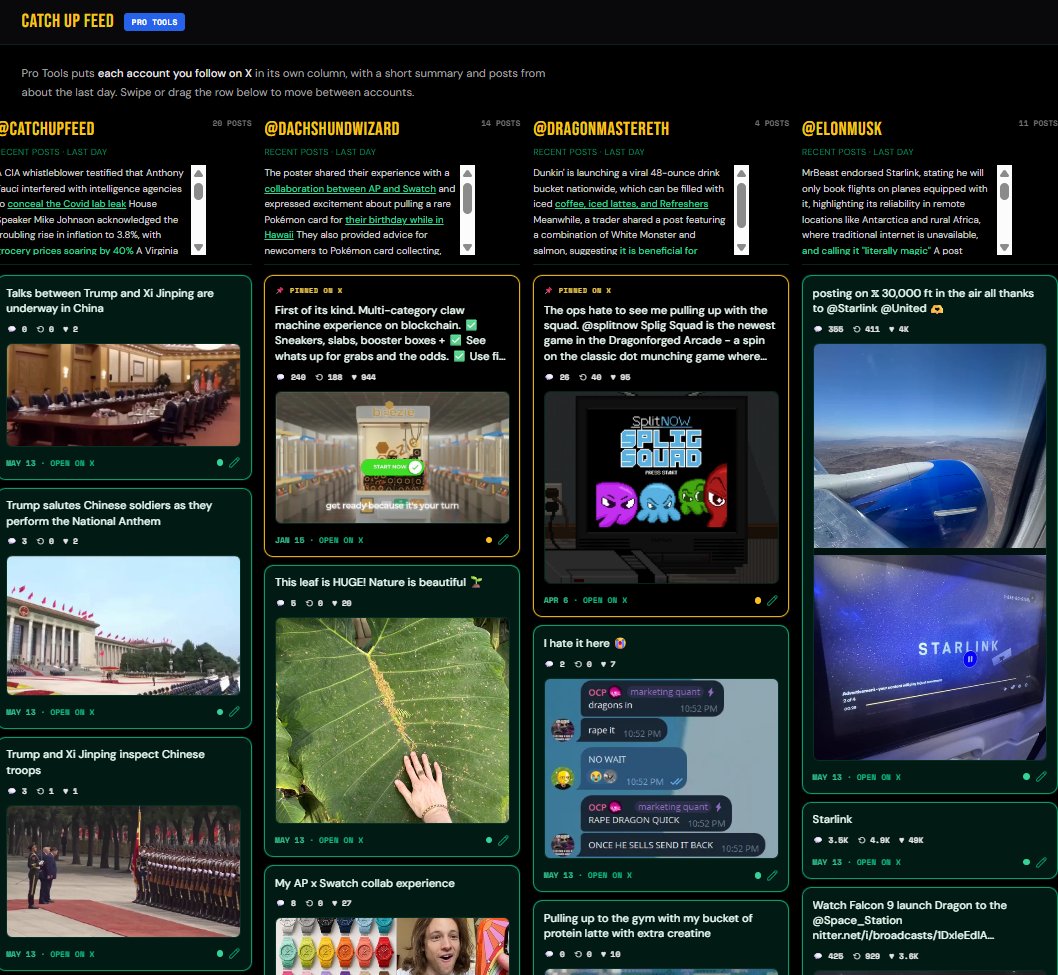Open 'MAY 13 · OPEN ON X' under leaf post

pos(319,840)
